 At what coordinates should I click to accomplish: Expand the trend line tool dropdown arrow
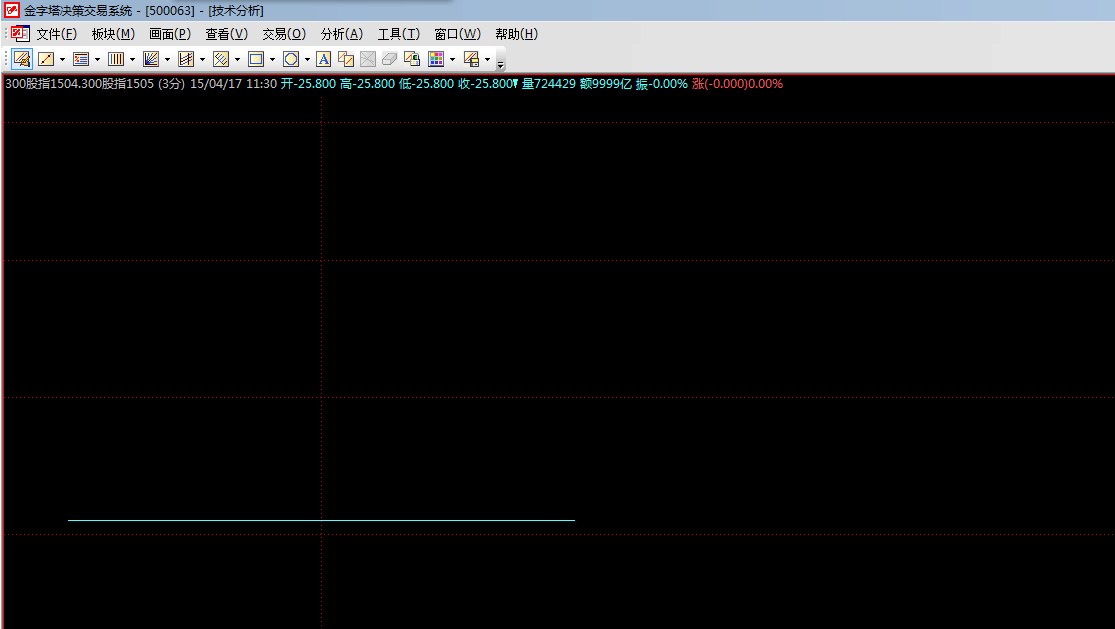pyautogui.click(x=62, y=59)
